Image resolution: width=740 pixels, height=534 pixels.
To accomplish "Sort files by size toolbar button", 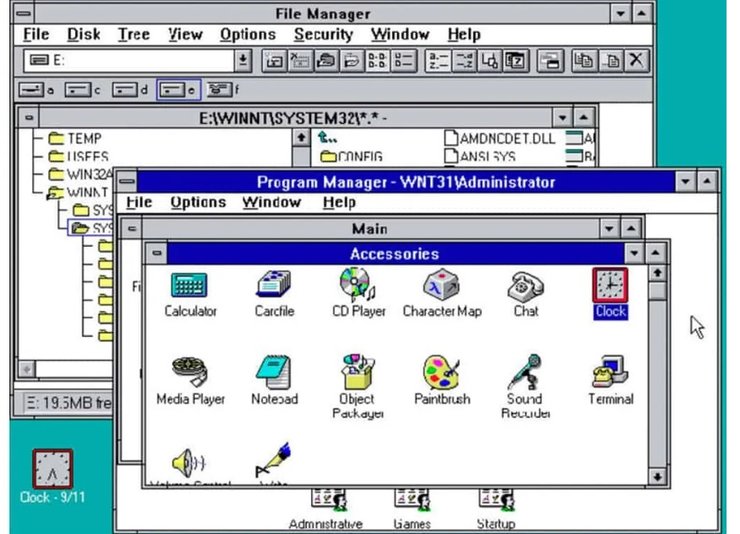I will tap(490, 61).
